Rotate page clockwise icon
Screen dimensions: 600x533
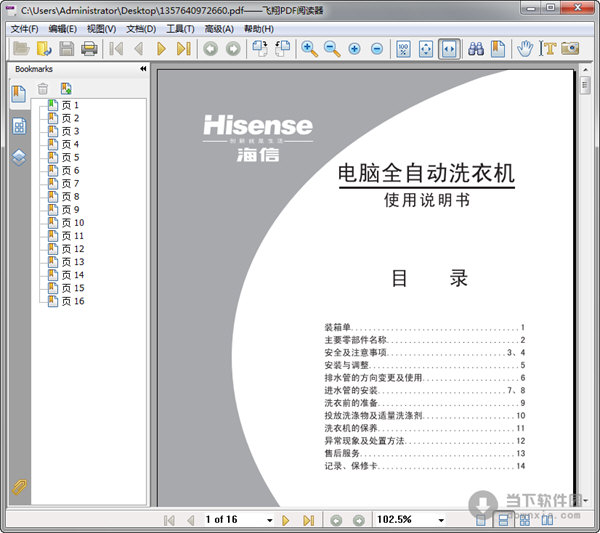click(x=260, y=49)
